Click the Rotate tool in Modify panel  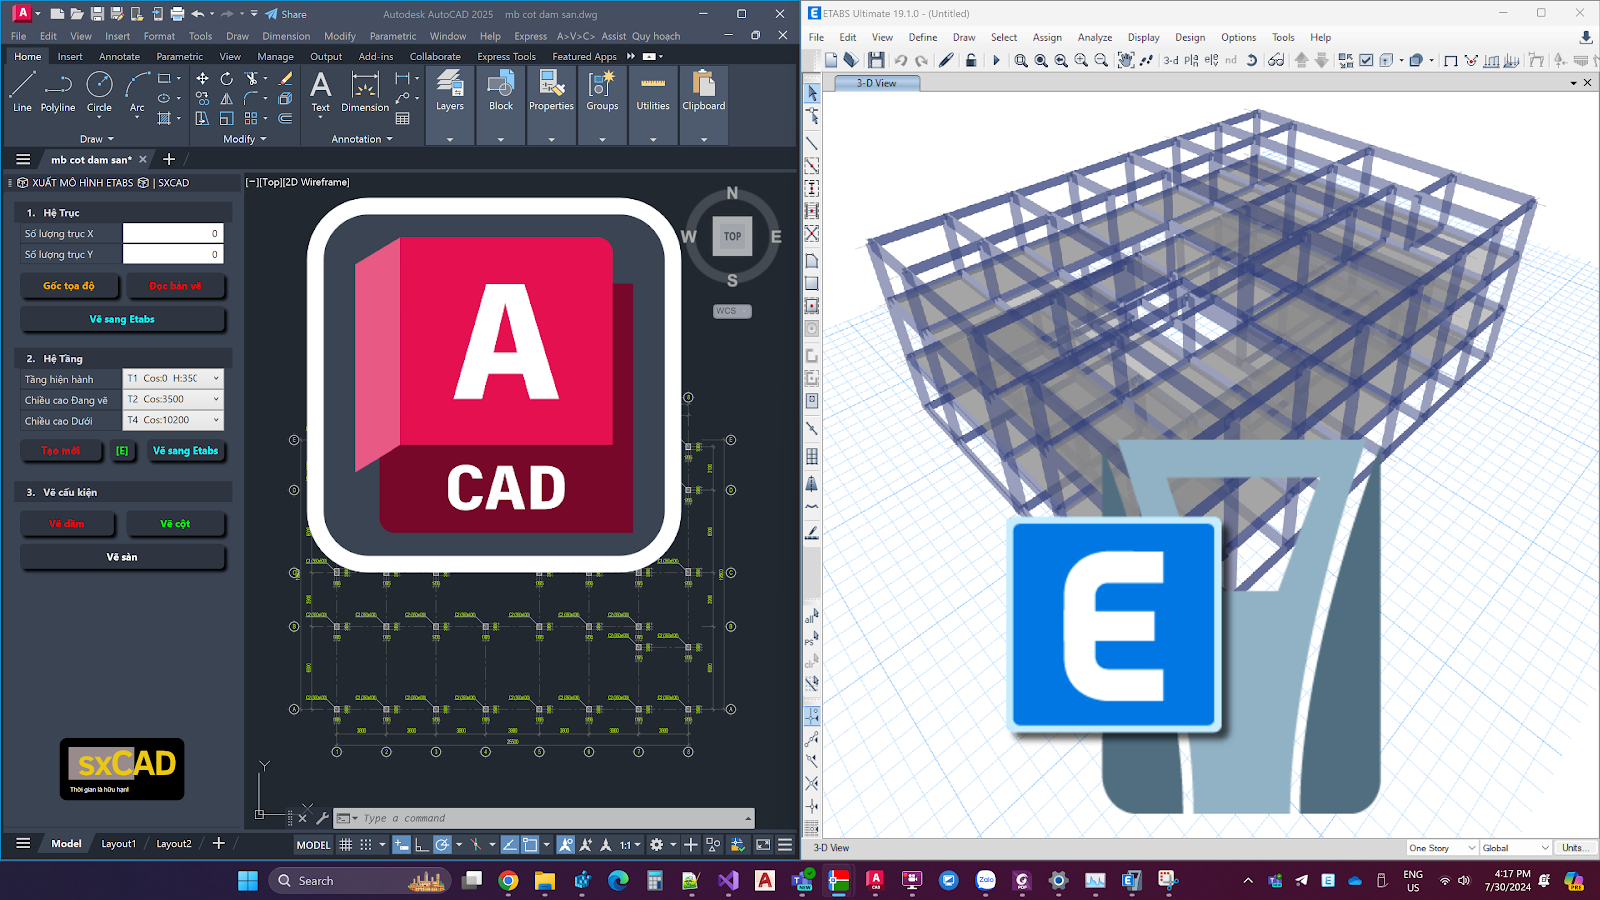tap(227, 78)
